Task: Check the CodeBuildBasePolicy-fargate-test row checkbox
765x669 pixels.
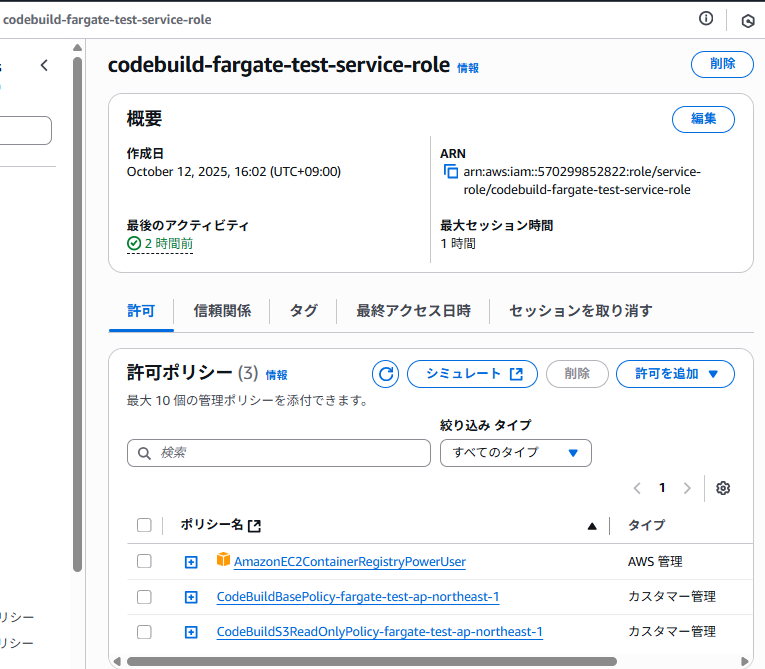Action: coord(144,597)
